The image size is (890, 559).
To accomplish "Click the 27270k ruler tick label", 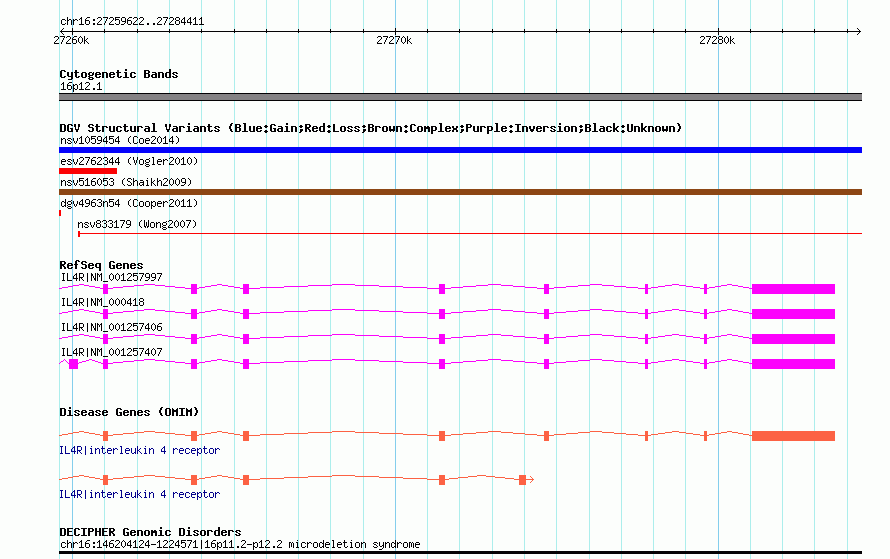I will (394, 40).
